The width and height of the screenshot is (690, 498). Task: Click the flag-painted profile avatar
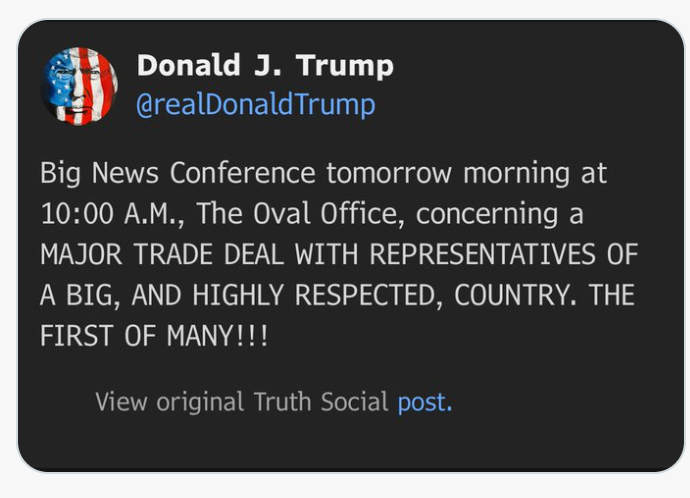pos(79,85)
